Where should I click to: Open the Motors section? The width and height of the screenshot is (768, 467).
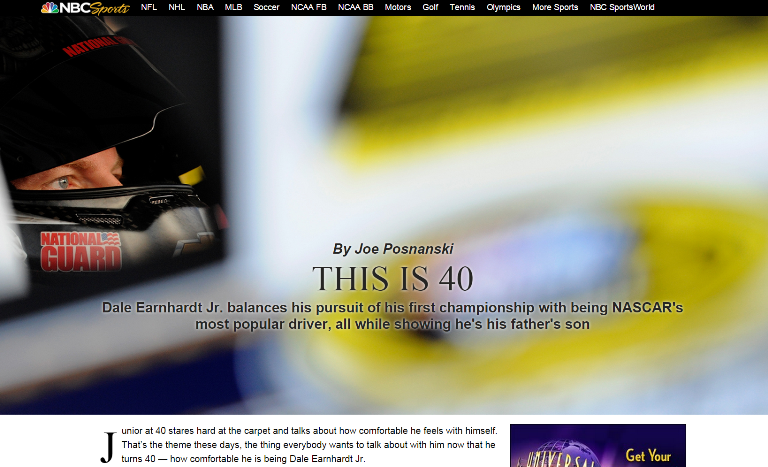point(398,7)
